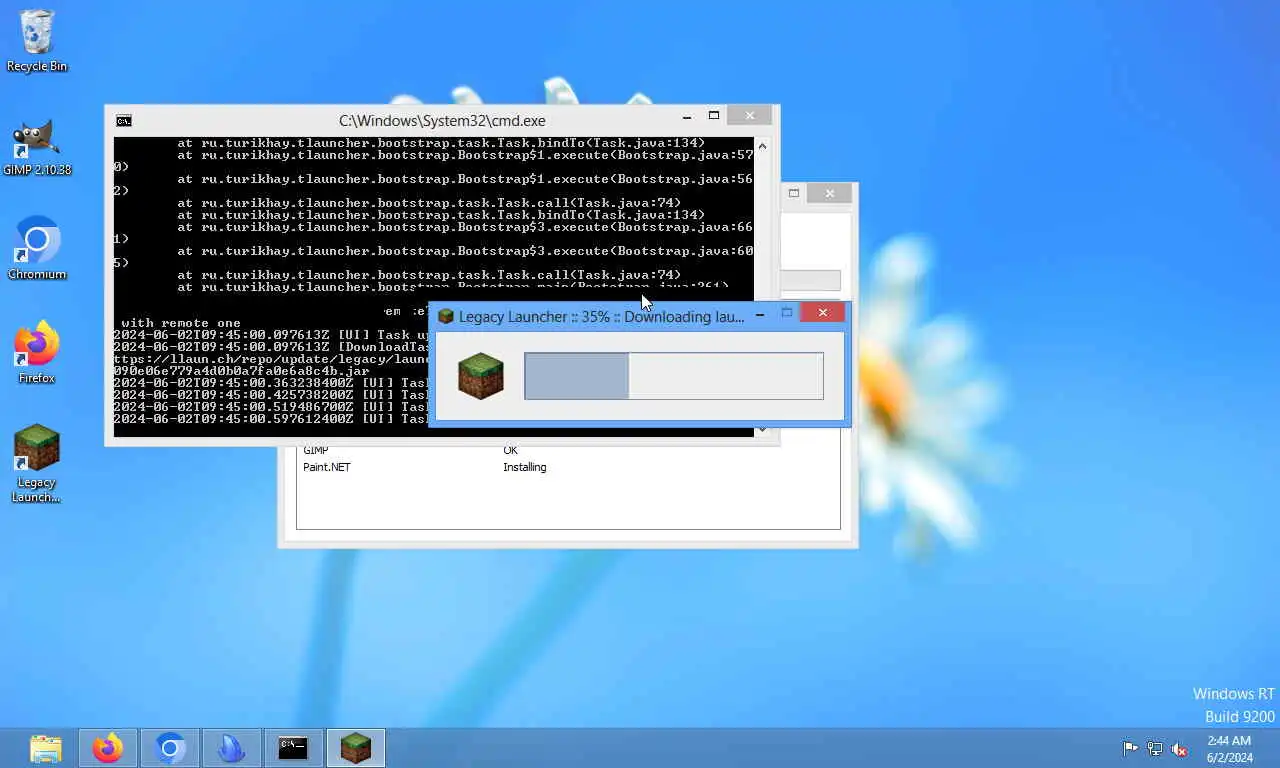Select the Chromium desktop shortcut

(x=37, y=248)
